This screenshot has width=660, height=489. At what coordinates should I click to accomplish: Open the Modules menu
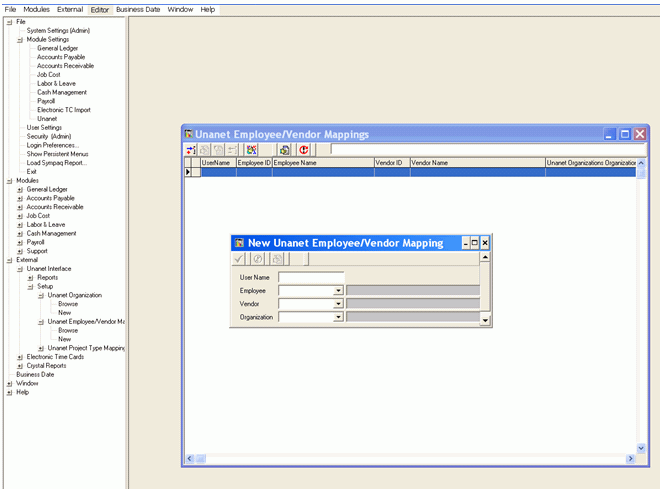point(36,9)
